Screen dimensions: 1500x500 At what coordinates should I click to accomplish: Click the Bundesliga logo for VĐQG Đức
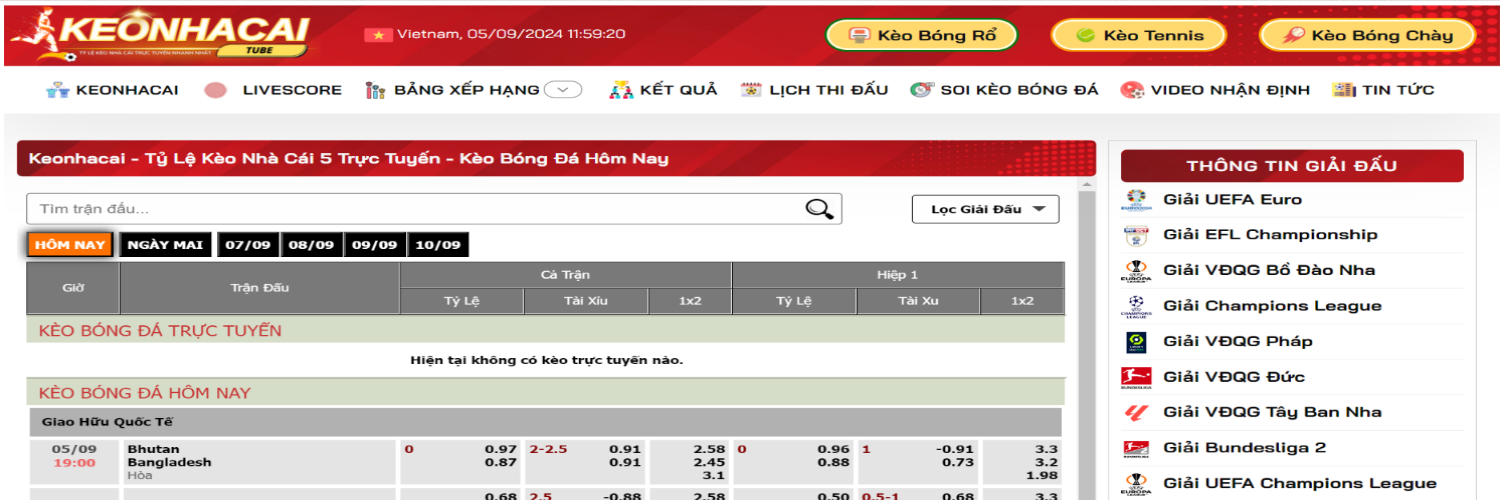pos(1137,377)
